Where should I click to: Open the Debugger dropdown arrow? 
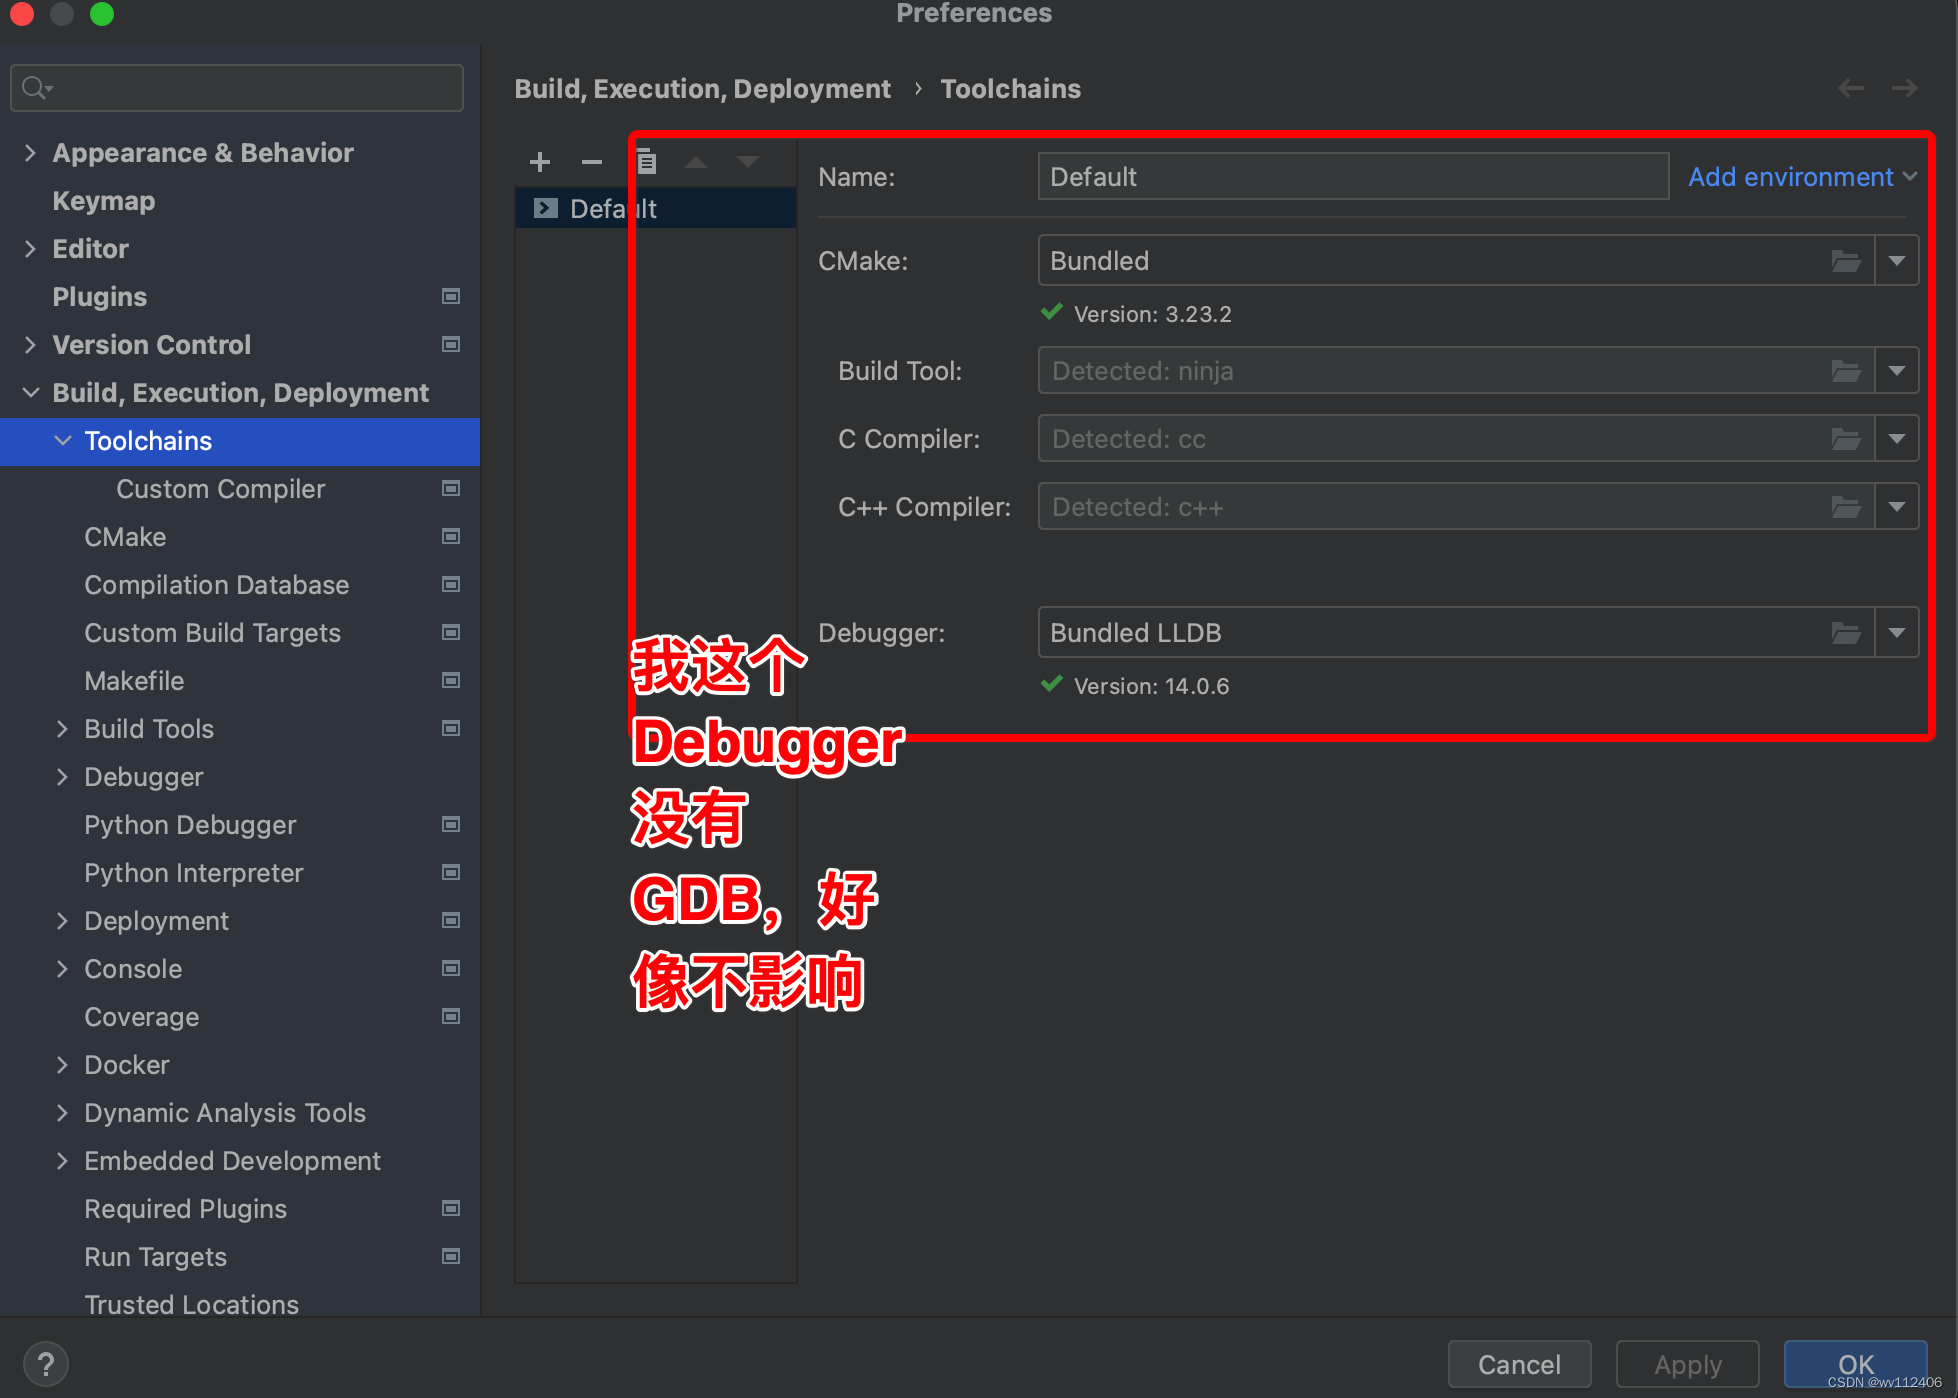click(x=1897, y=633)
